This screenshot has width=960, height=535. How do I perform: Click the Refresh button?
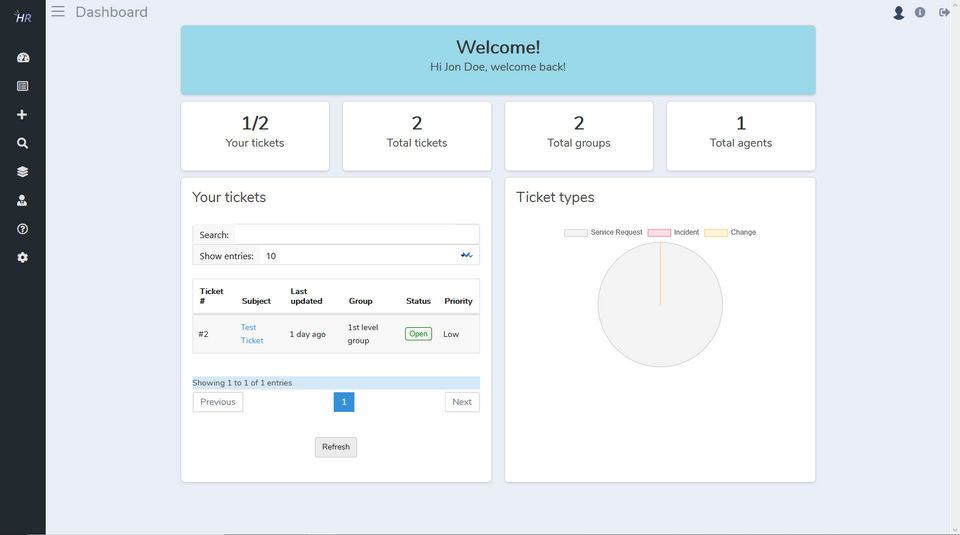[336, 447]
